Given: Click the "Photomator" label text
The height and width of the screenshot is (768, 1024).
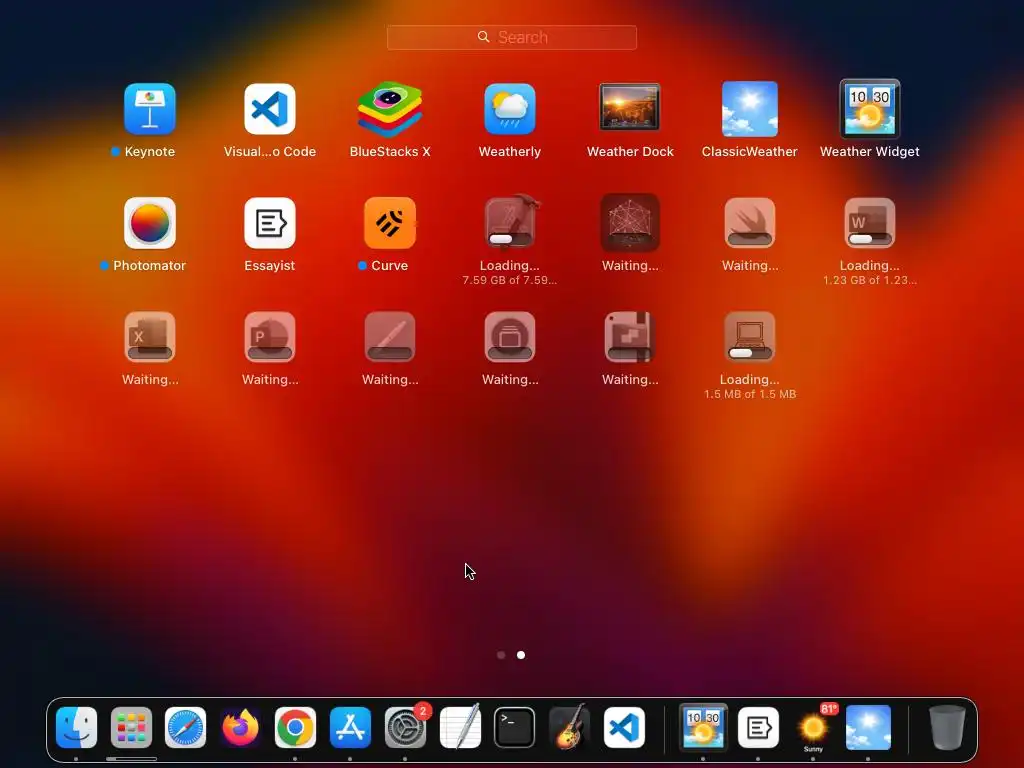Looking at the screenshot, I should tap(150, 266).
